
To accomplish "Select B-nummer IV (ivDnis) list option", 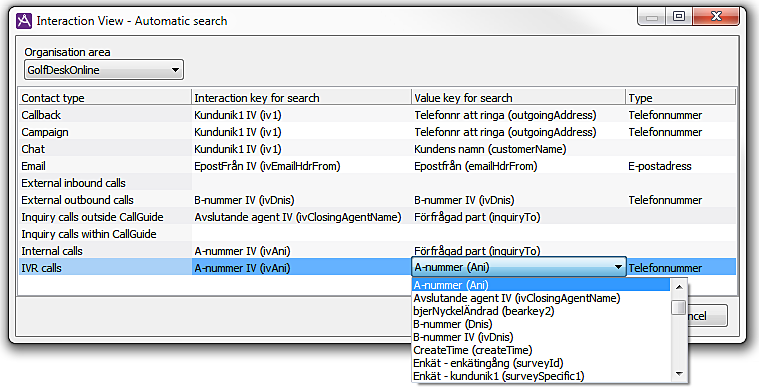I will coord(463,337).
